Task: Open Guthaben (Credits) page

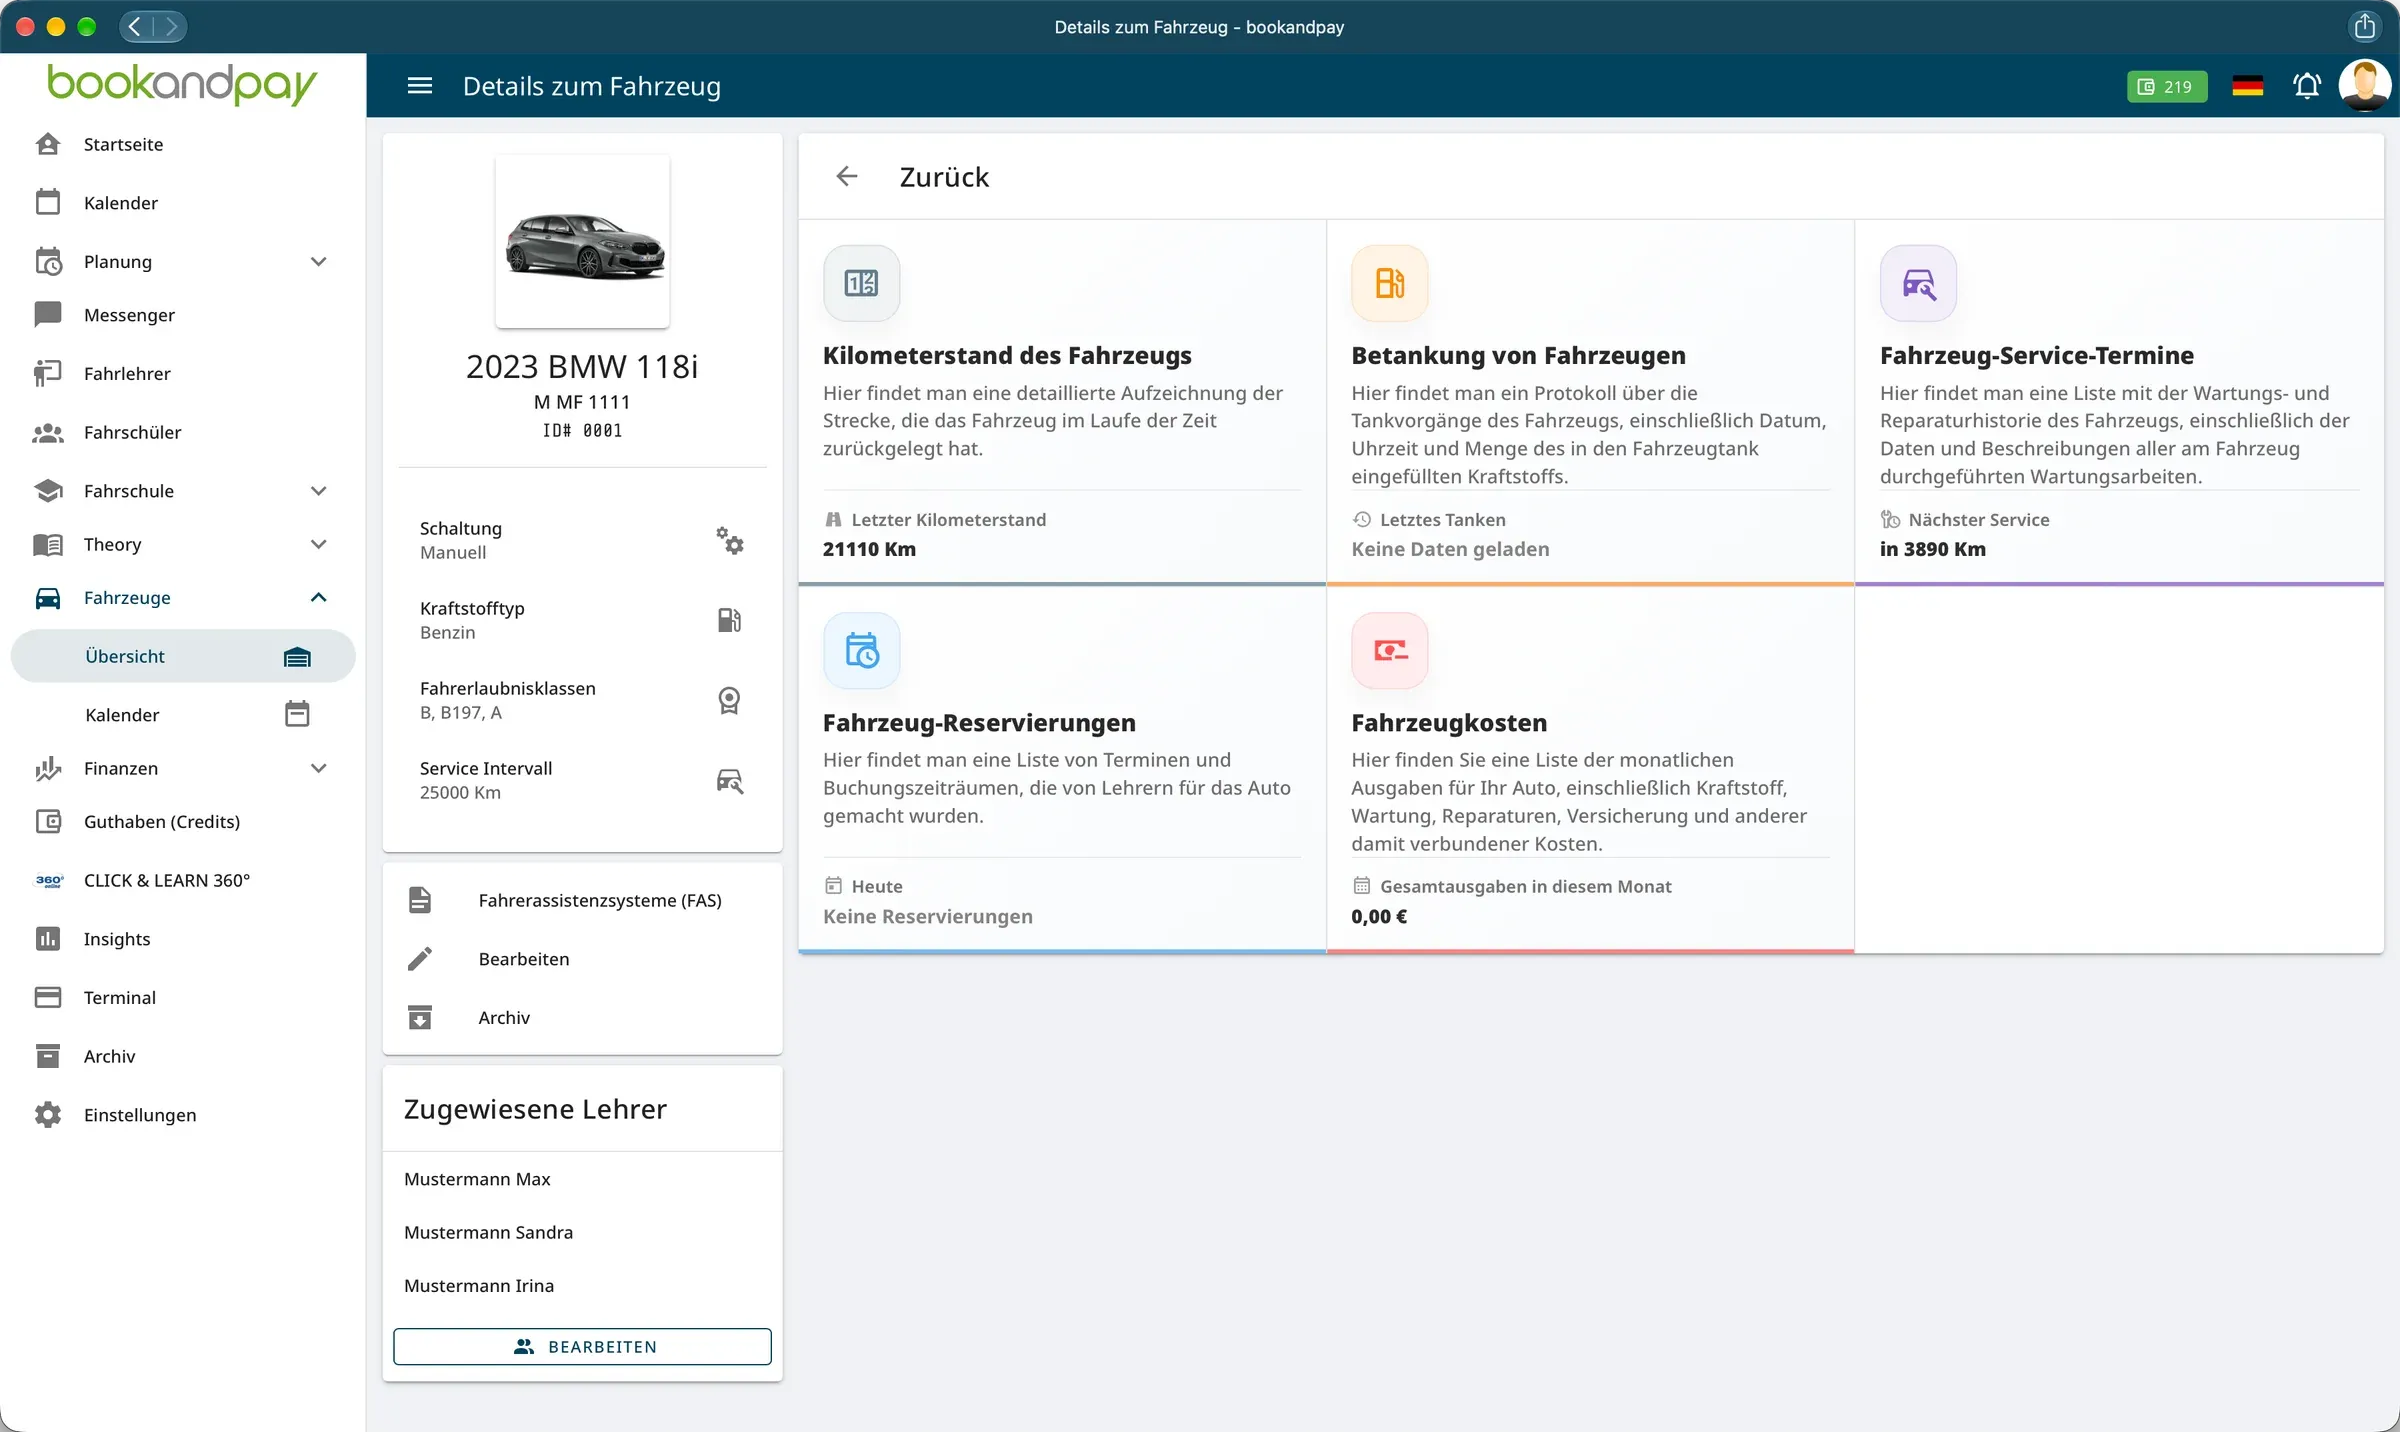Action: (x=183, y=821)
